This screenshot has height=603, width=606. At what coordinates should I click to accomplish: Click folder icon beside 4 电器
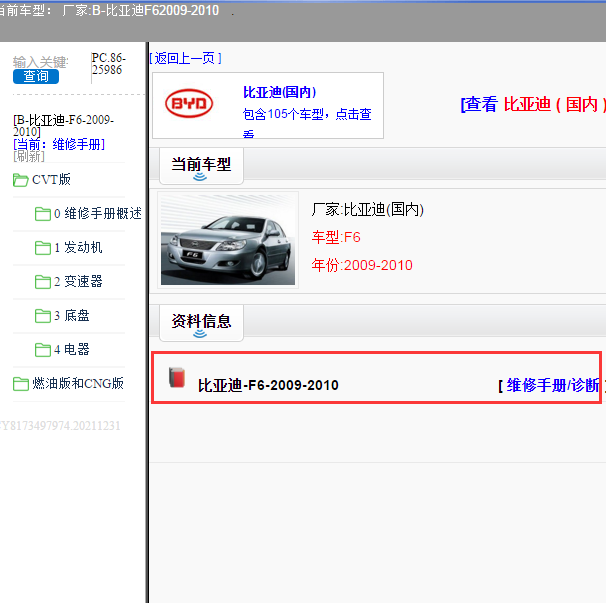[x=43, y=350]
